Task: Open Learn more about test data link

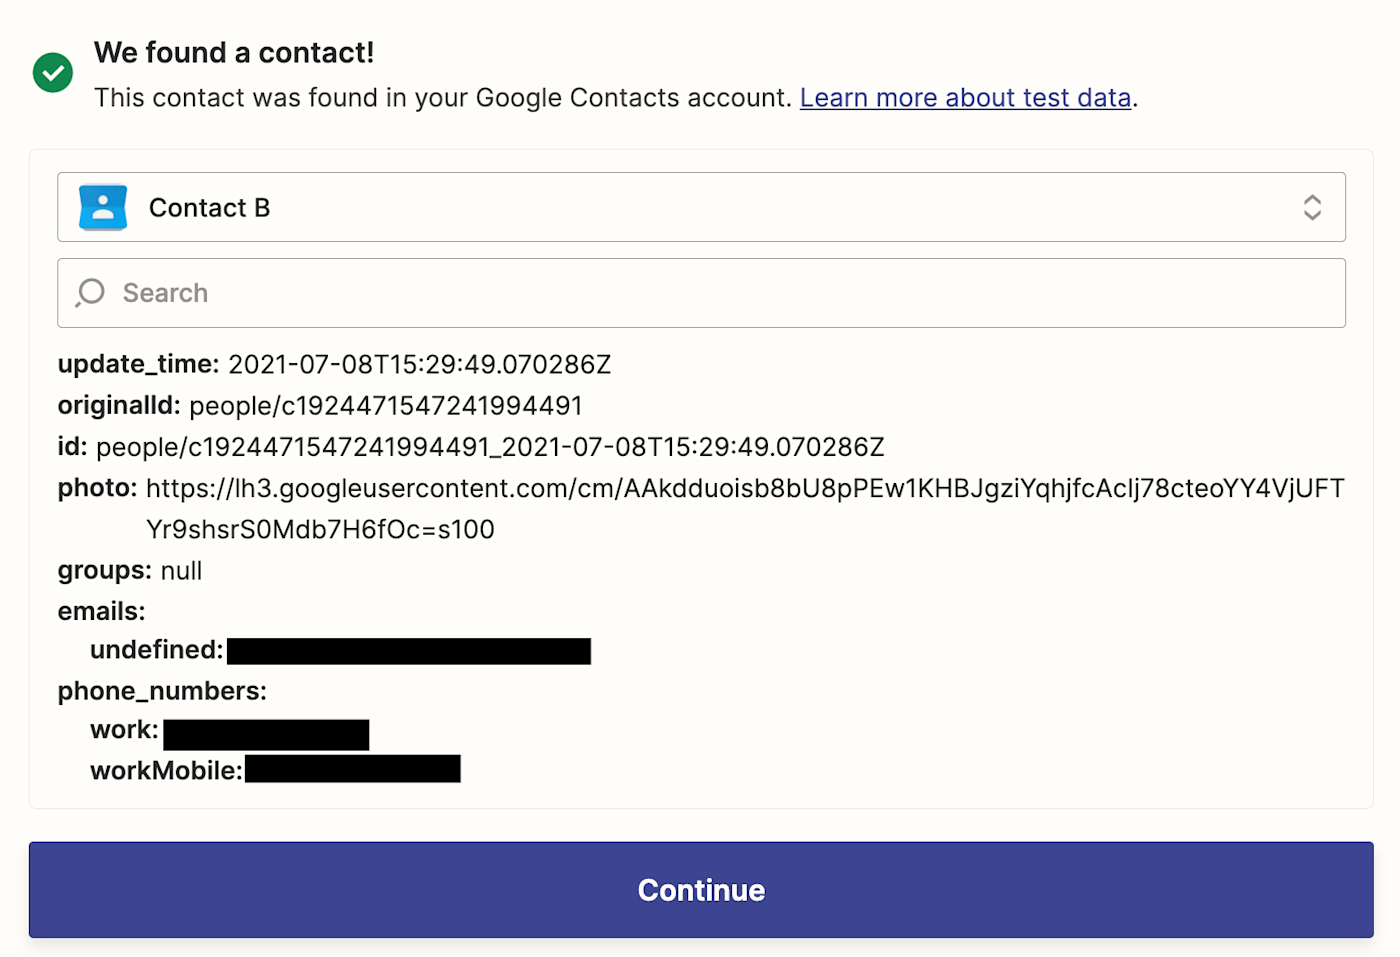Action: (965, 98)
